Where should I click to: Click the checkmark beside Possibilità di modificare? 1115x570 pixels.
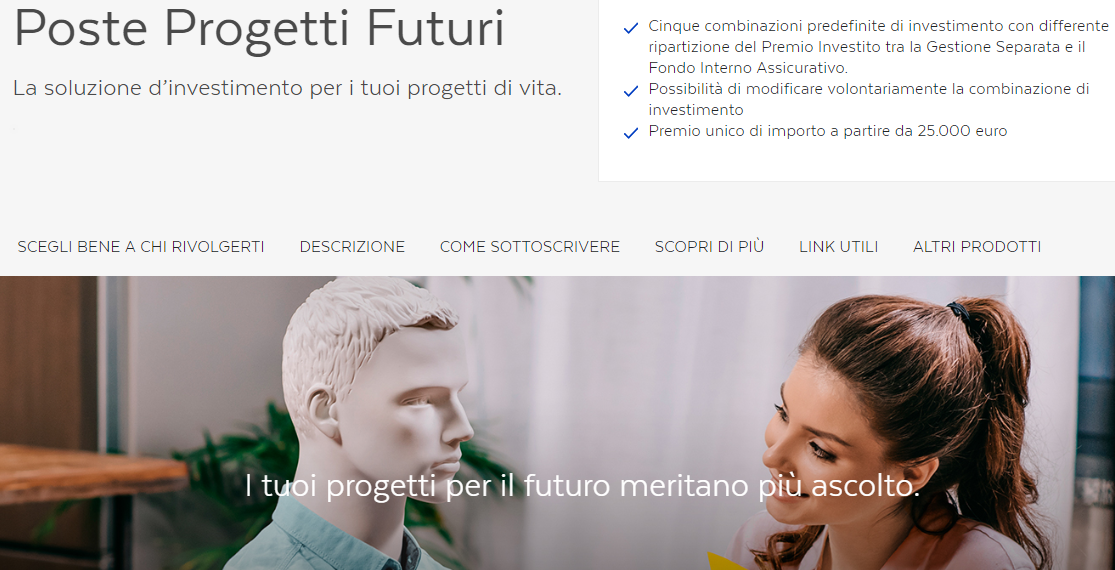[x=630, y=91]
